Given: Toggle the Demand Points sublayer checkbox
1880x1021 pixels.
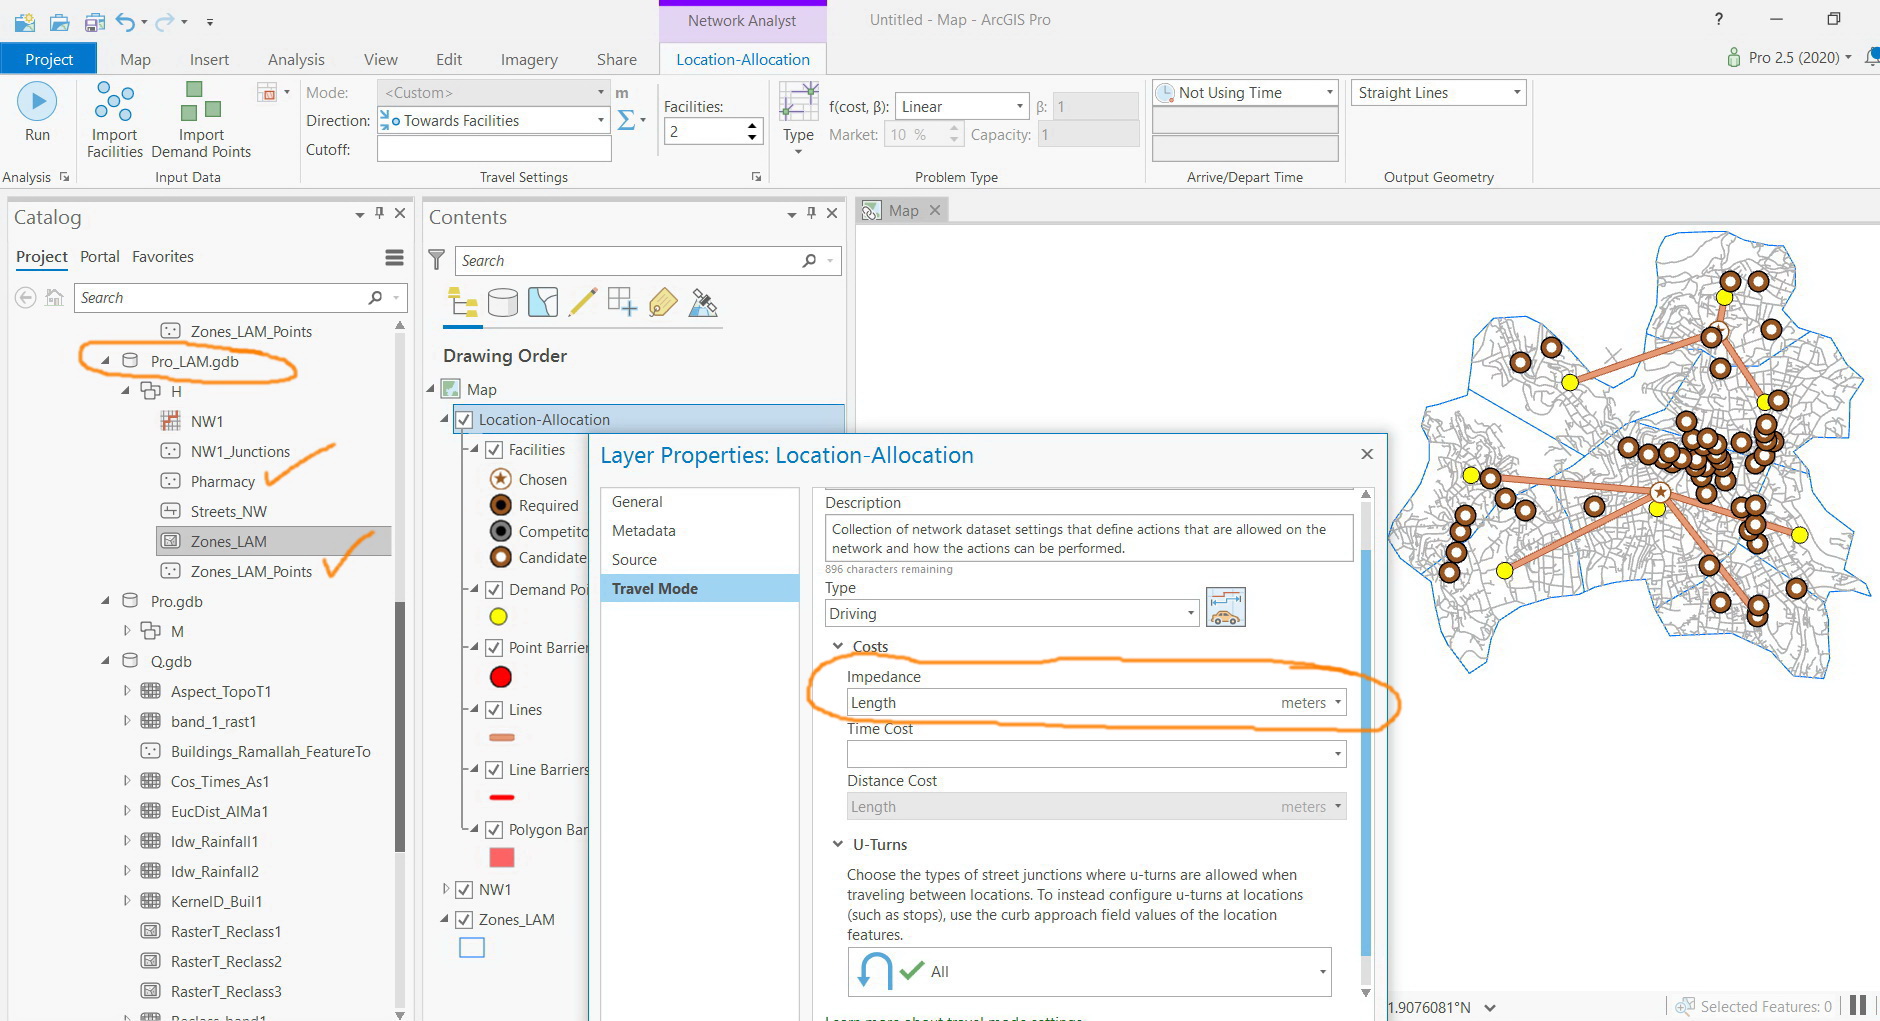Looking at the screenshot, I should (x=494, y=590).
